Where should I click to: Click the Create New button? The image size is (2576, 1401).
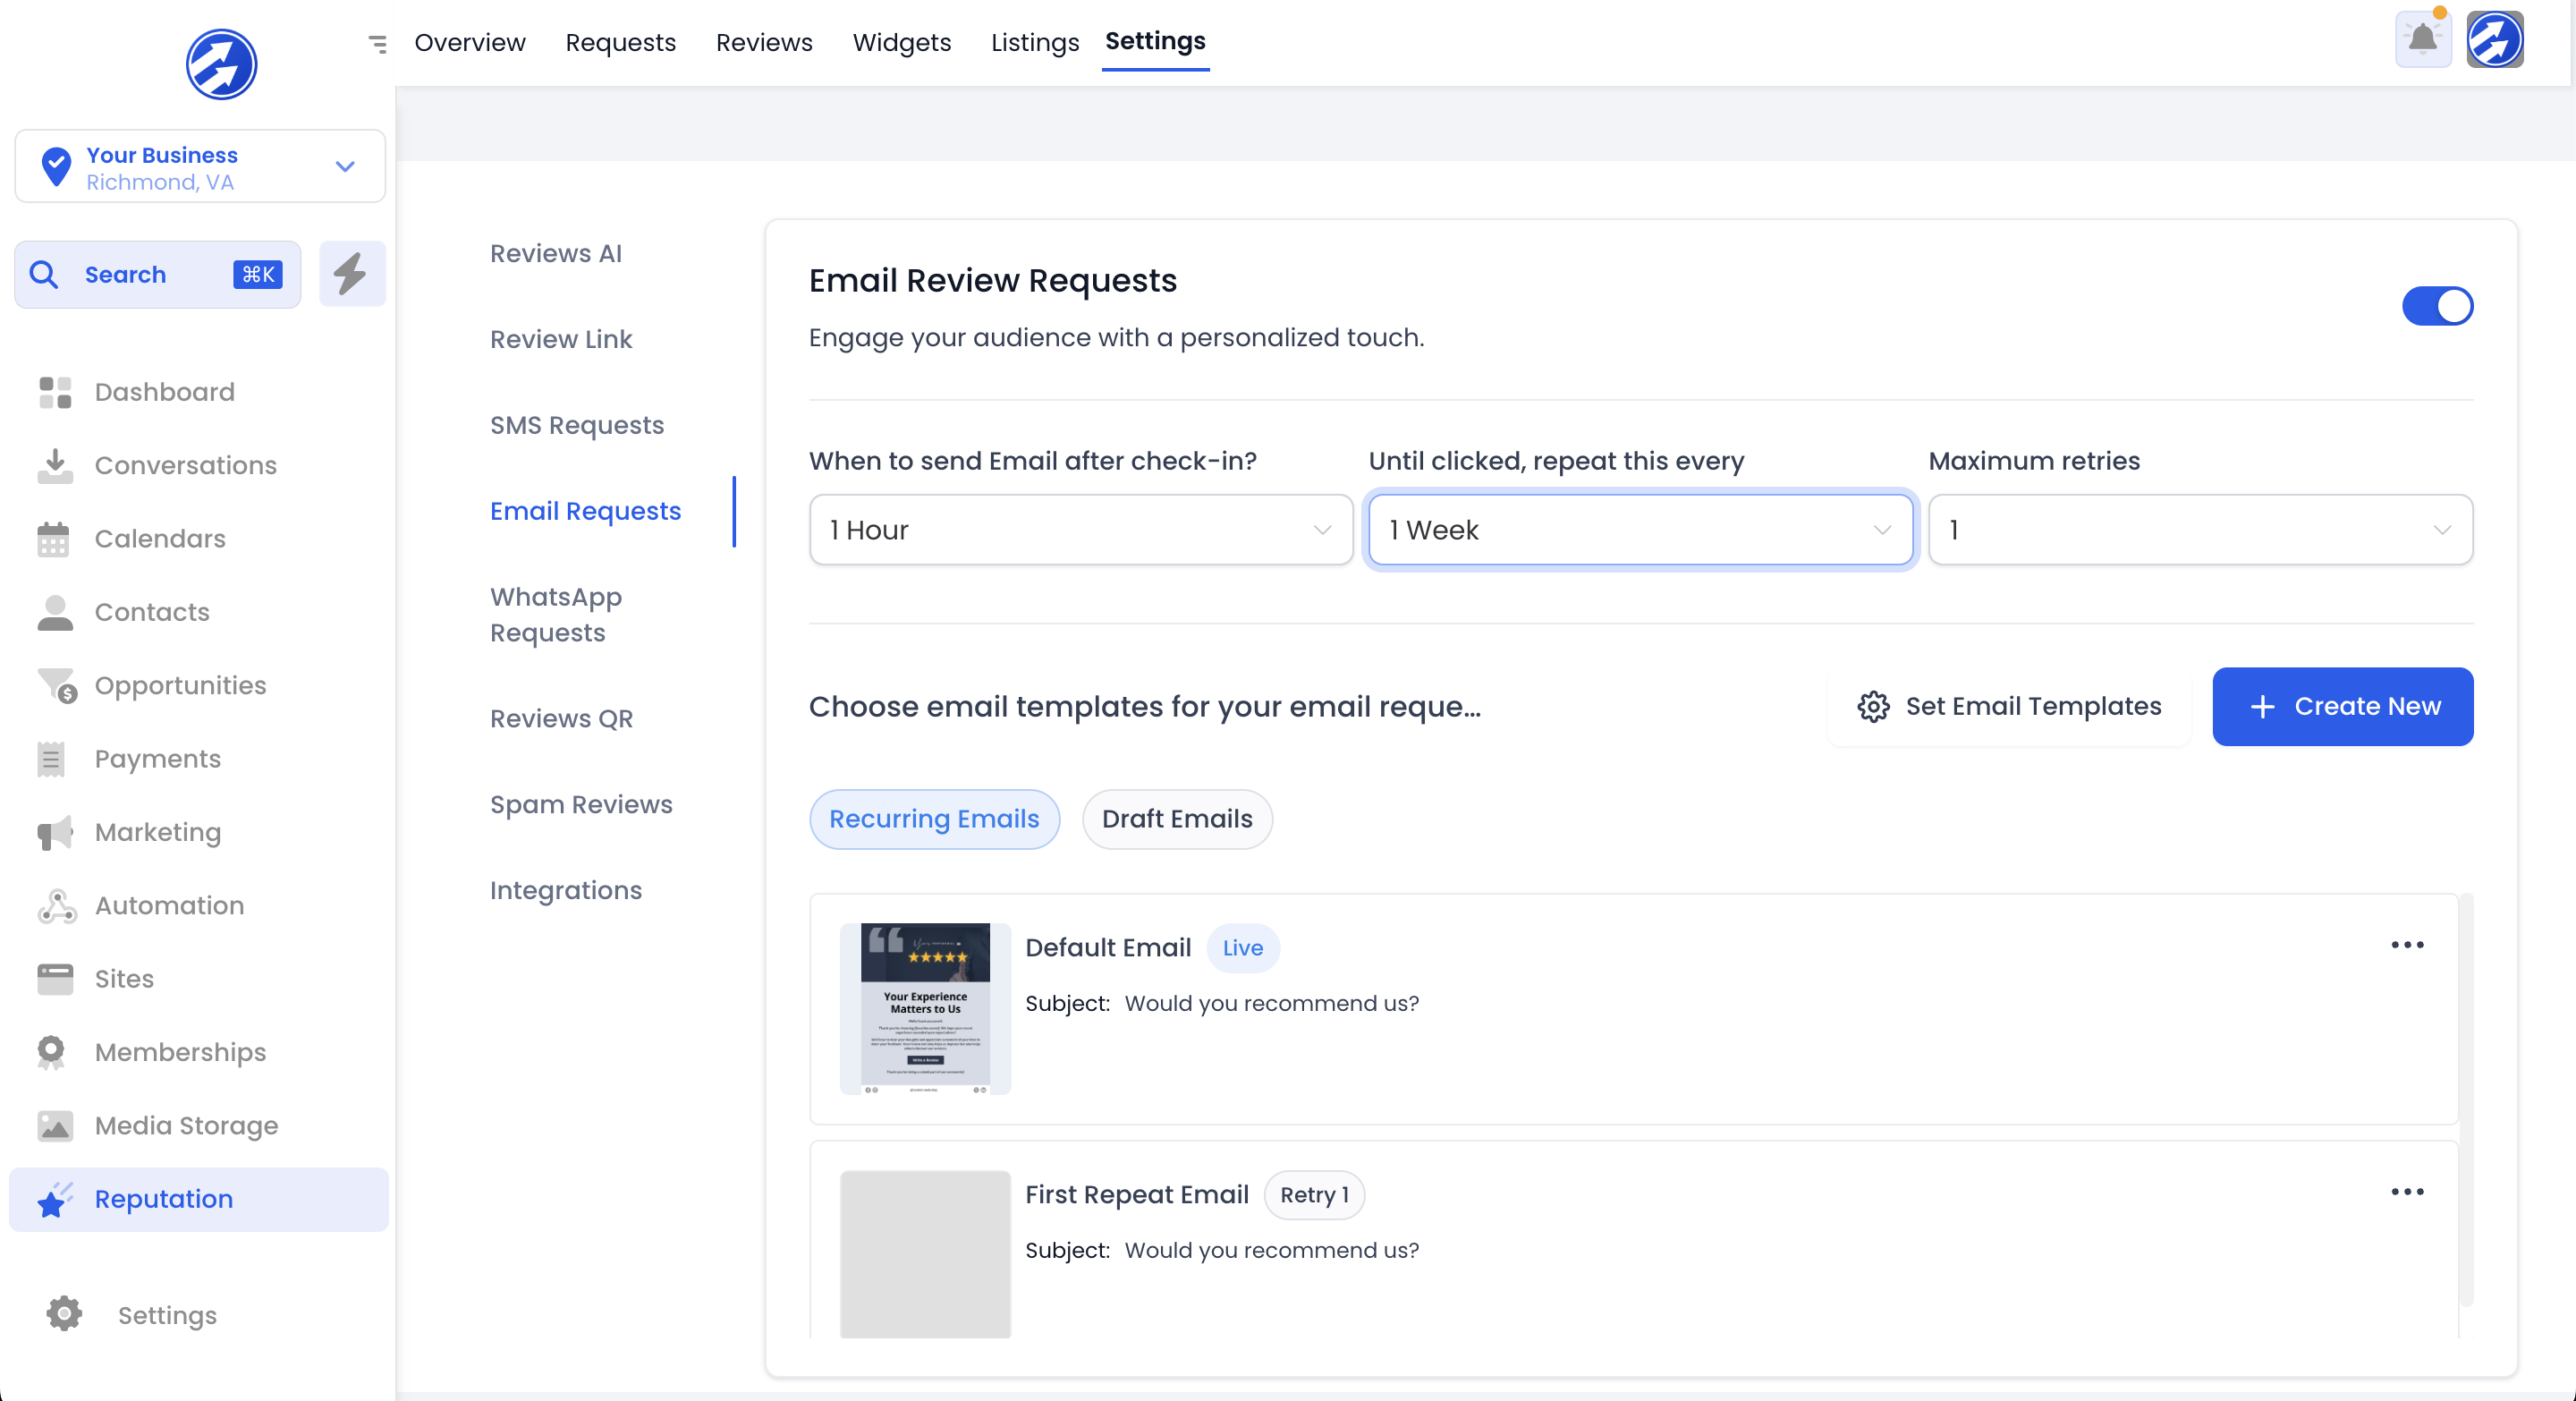(x=2342, y=706)
